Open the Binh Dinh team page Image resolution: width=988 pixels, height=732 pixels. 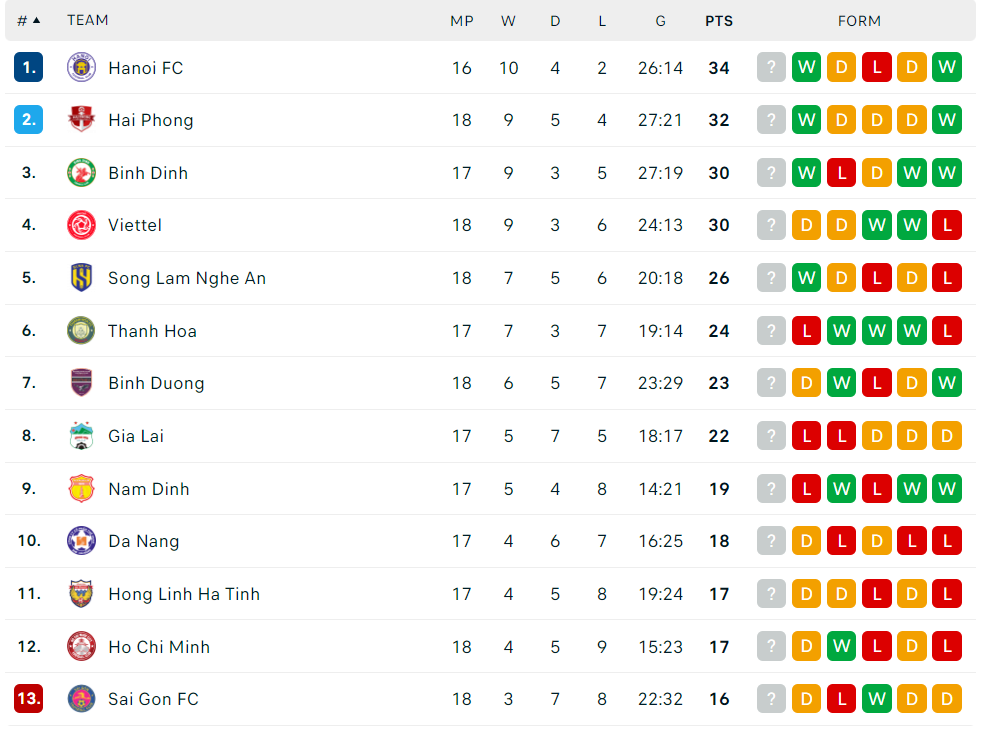click(149, 172)
